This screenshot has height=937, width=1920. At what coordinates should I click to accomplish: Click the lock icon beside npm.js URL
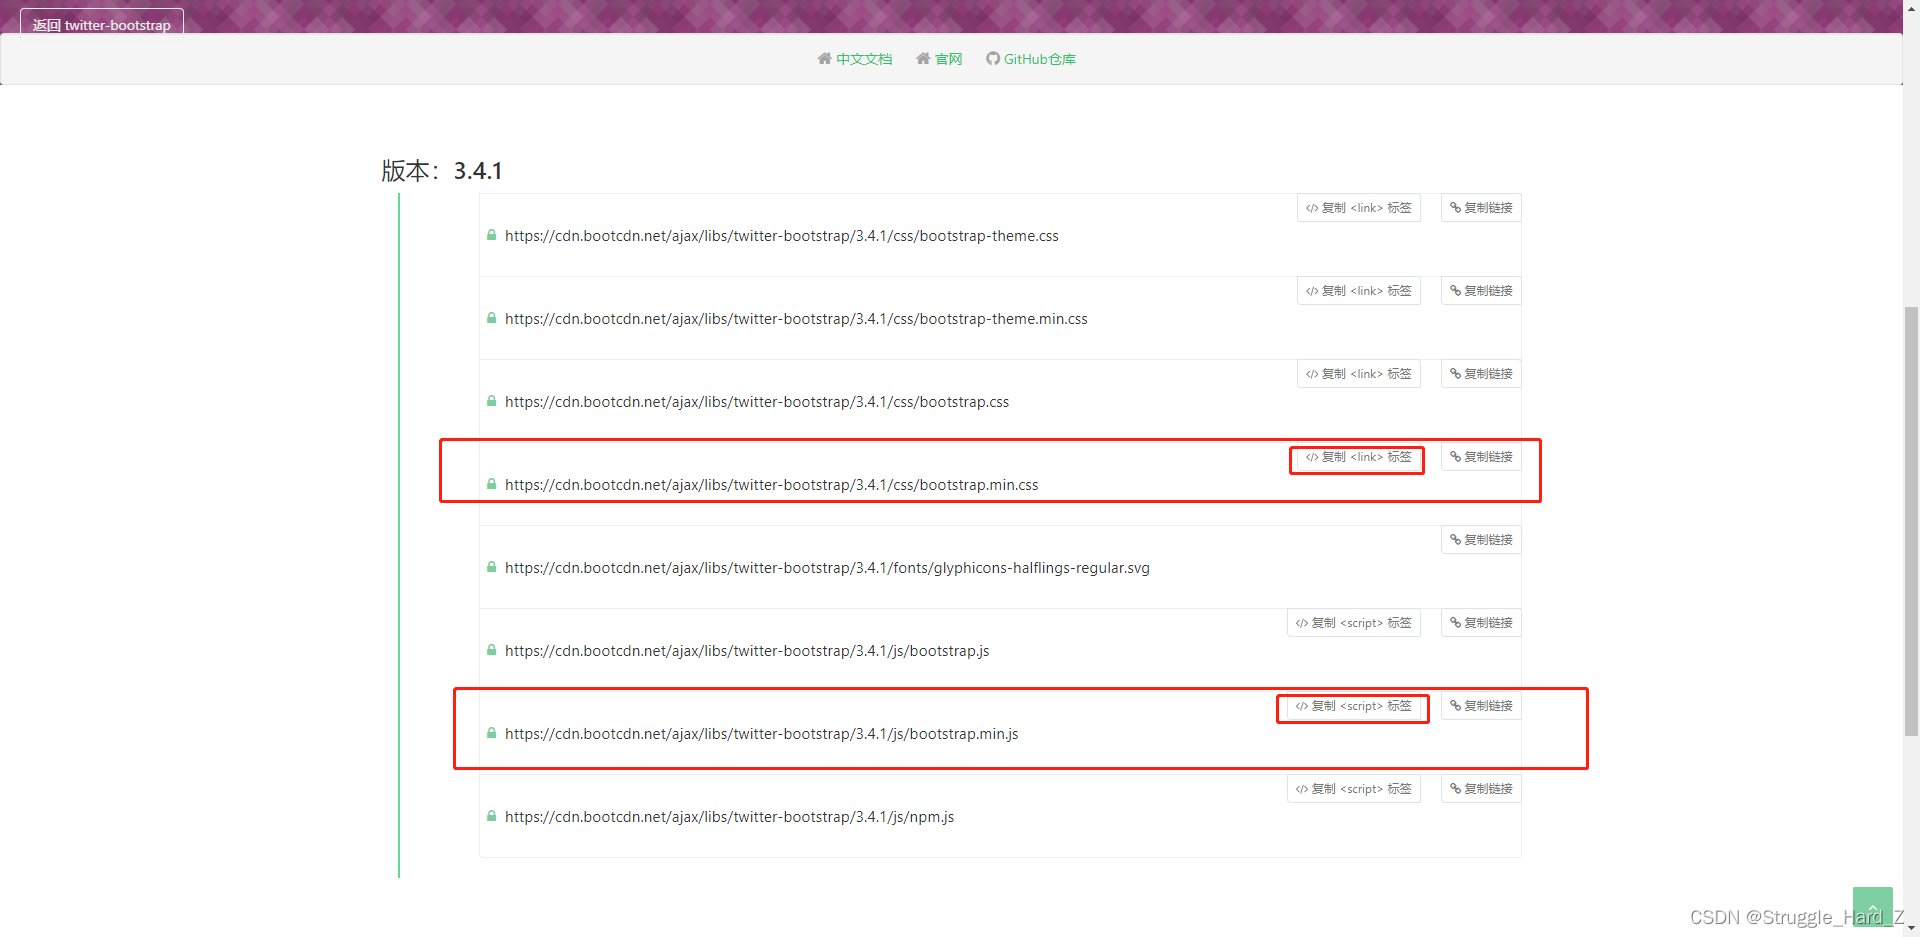click(x=491, y=816)
